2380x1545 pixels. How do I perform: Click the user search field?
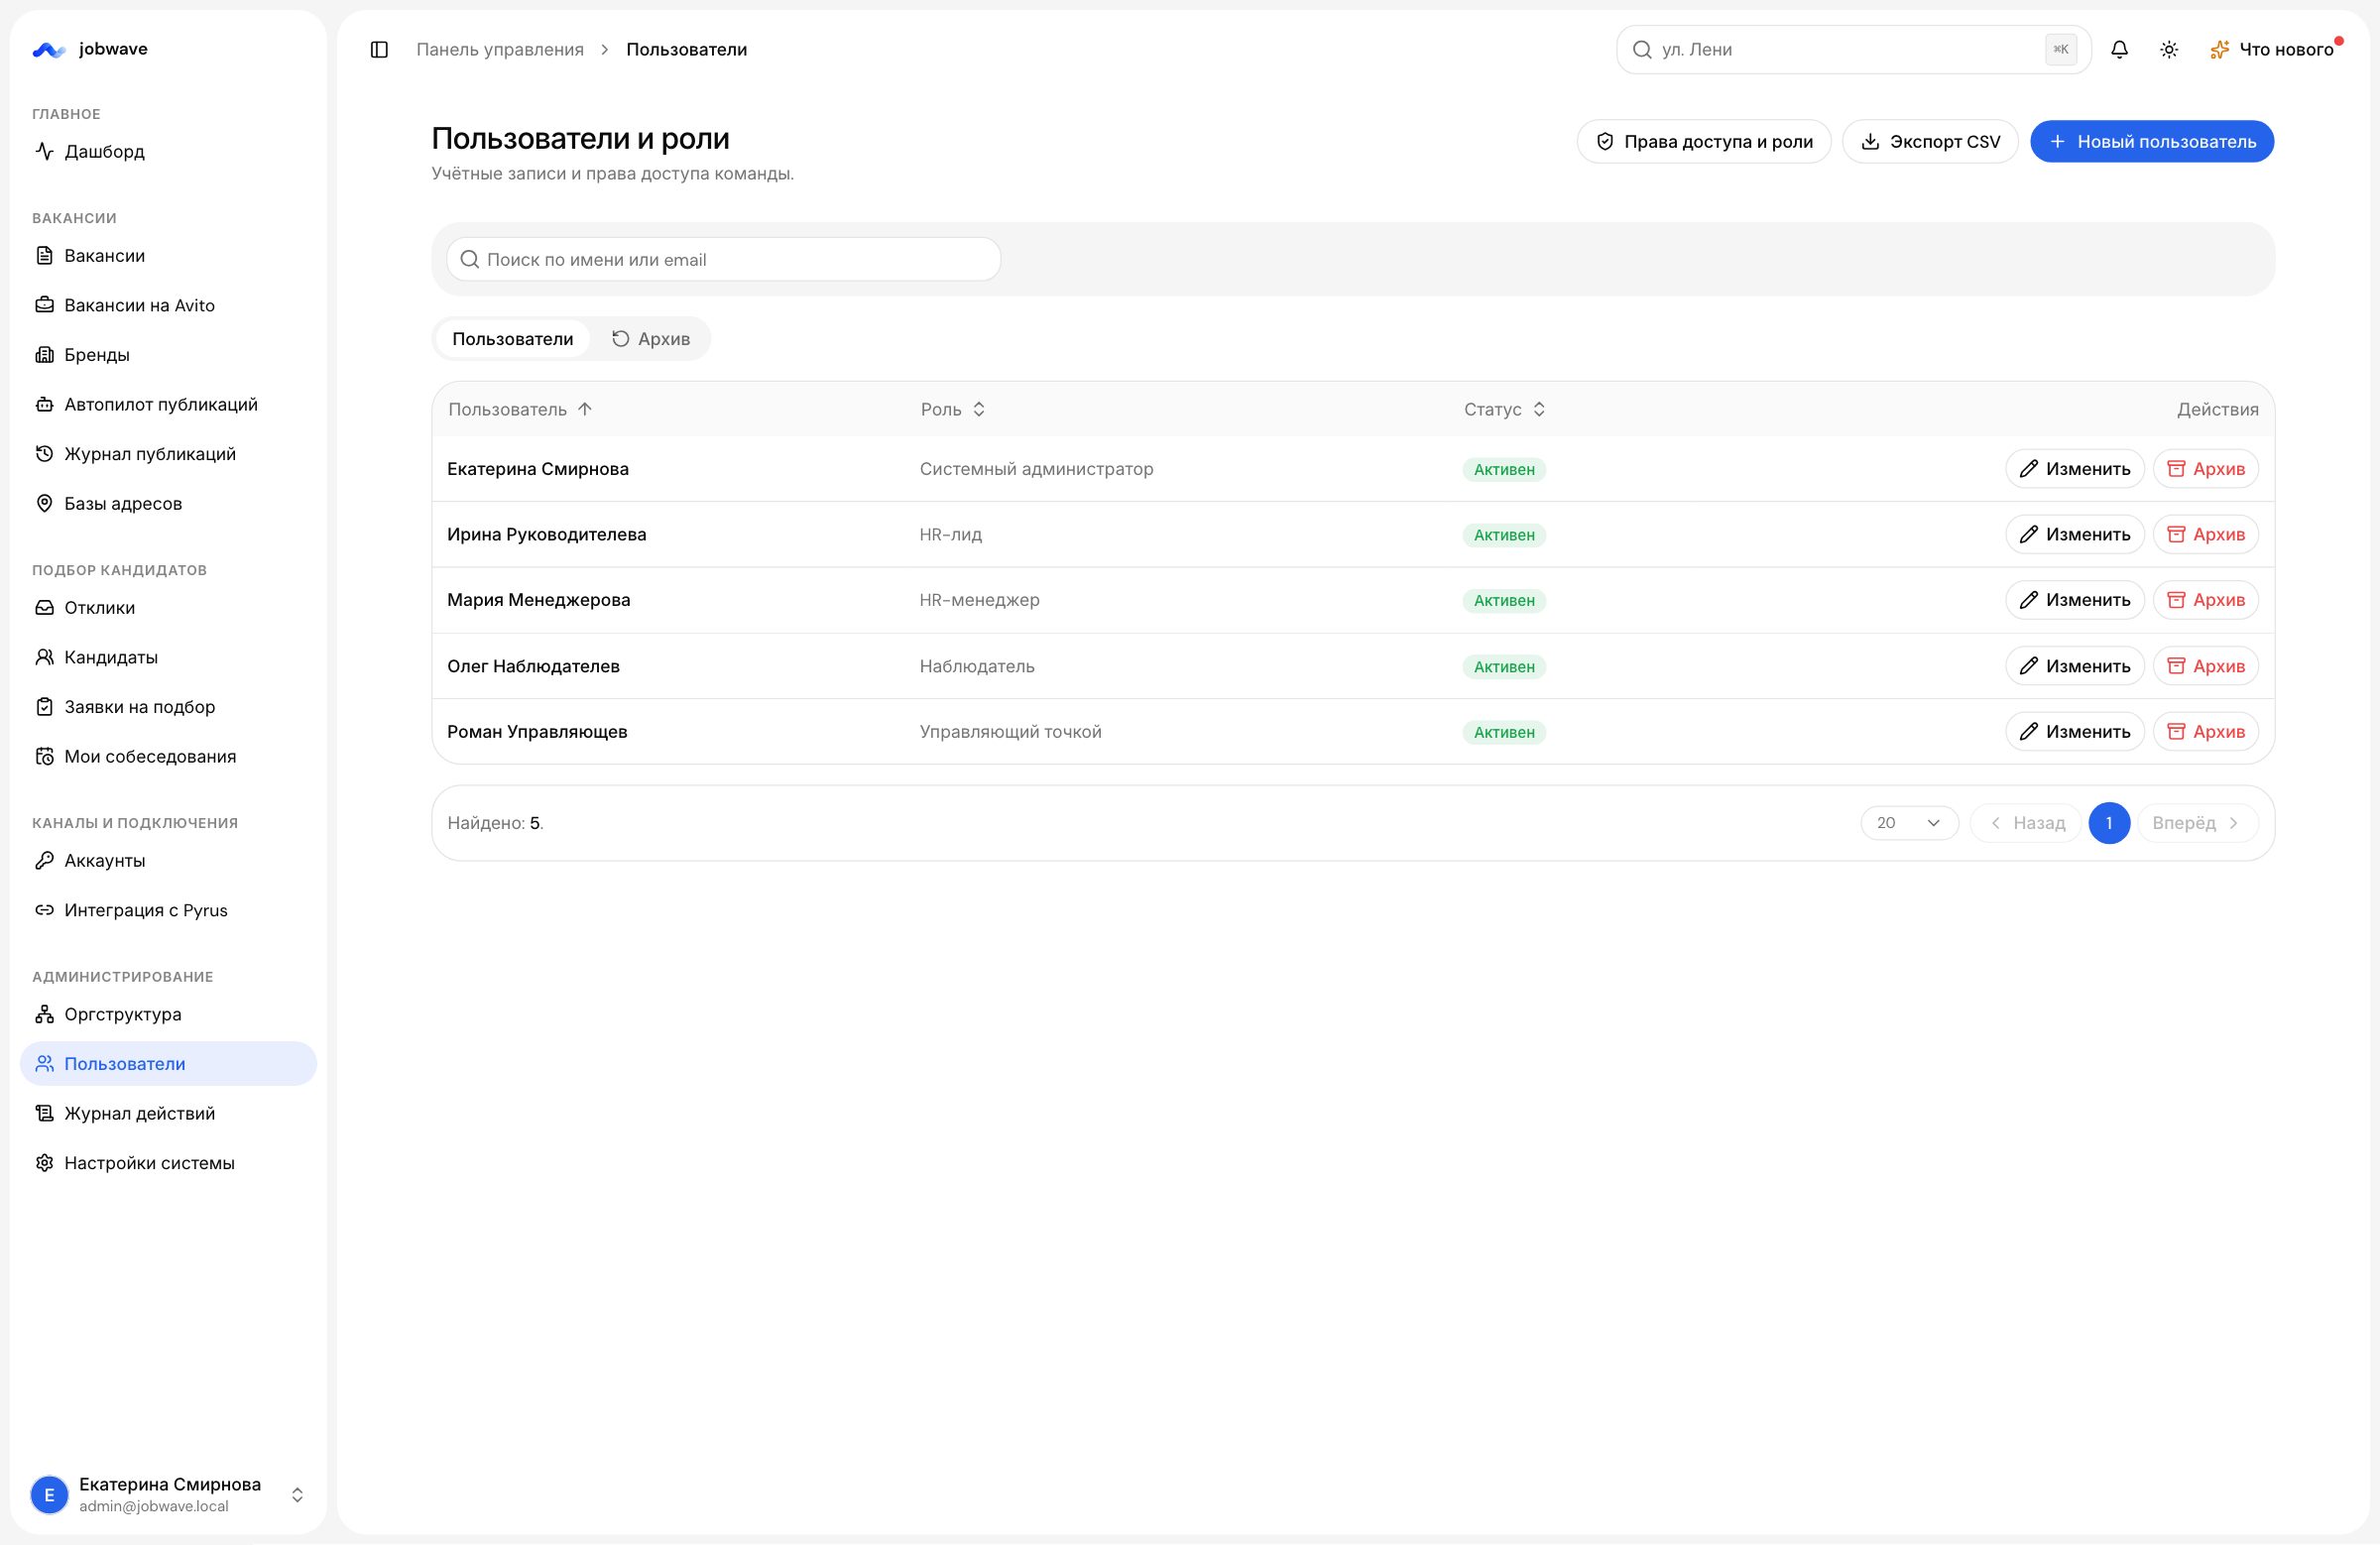(x=723, y=259)
